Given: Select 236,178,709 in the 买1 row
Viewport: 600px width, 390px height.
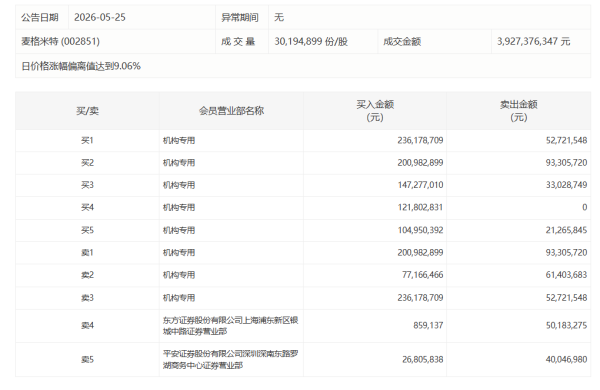Looking at the screenshot, I should (420, 140).
